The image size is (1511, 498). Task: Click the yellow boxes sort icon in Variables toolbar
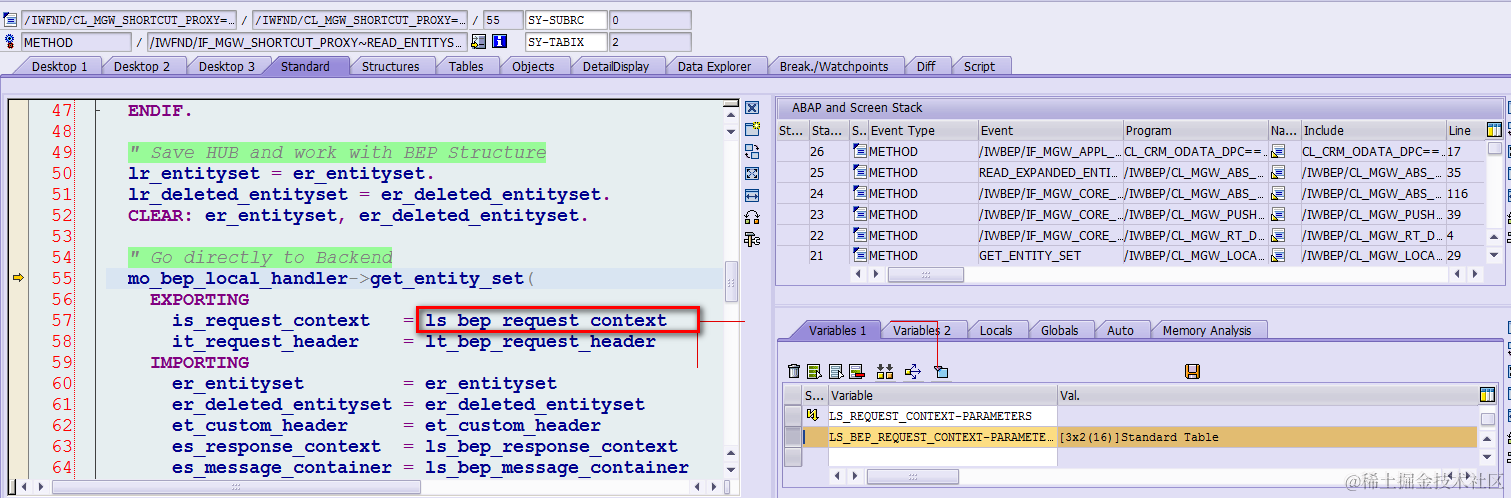884,372
